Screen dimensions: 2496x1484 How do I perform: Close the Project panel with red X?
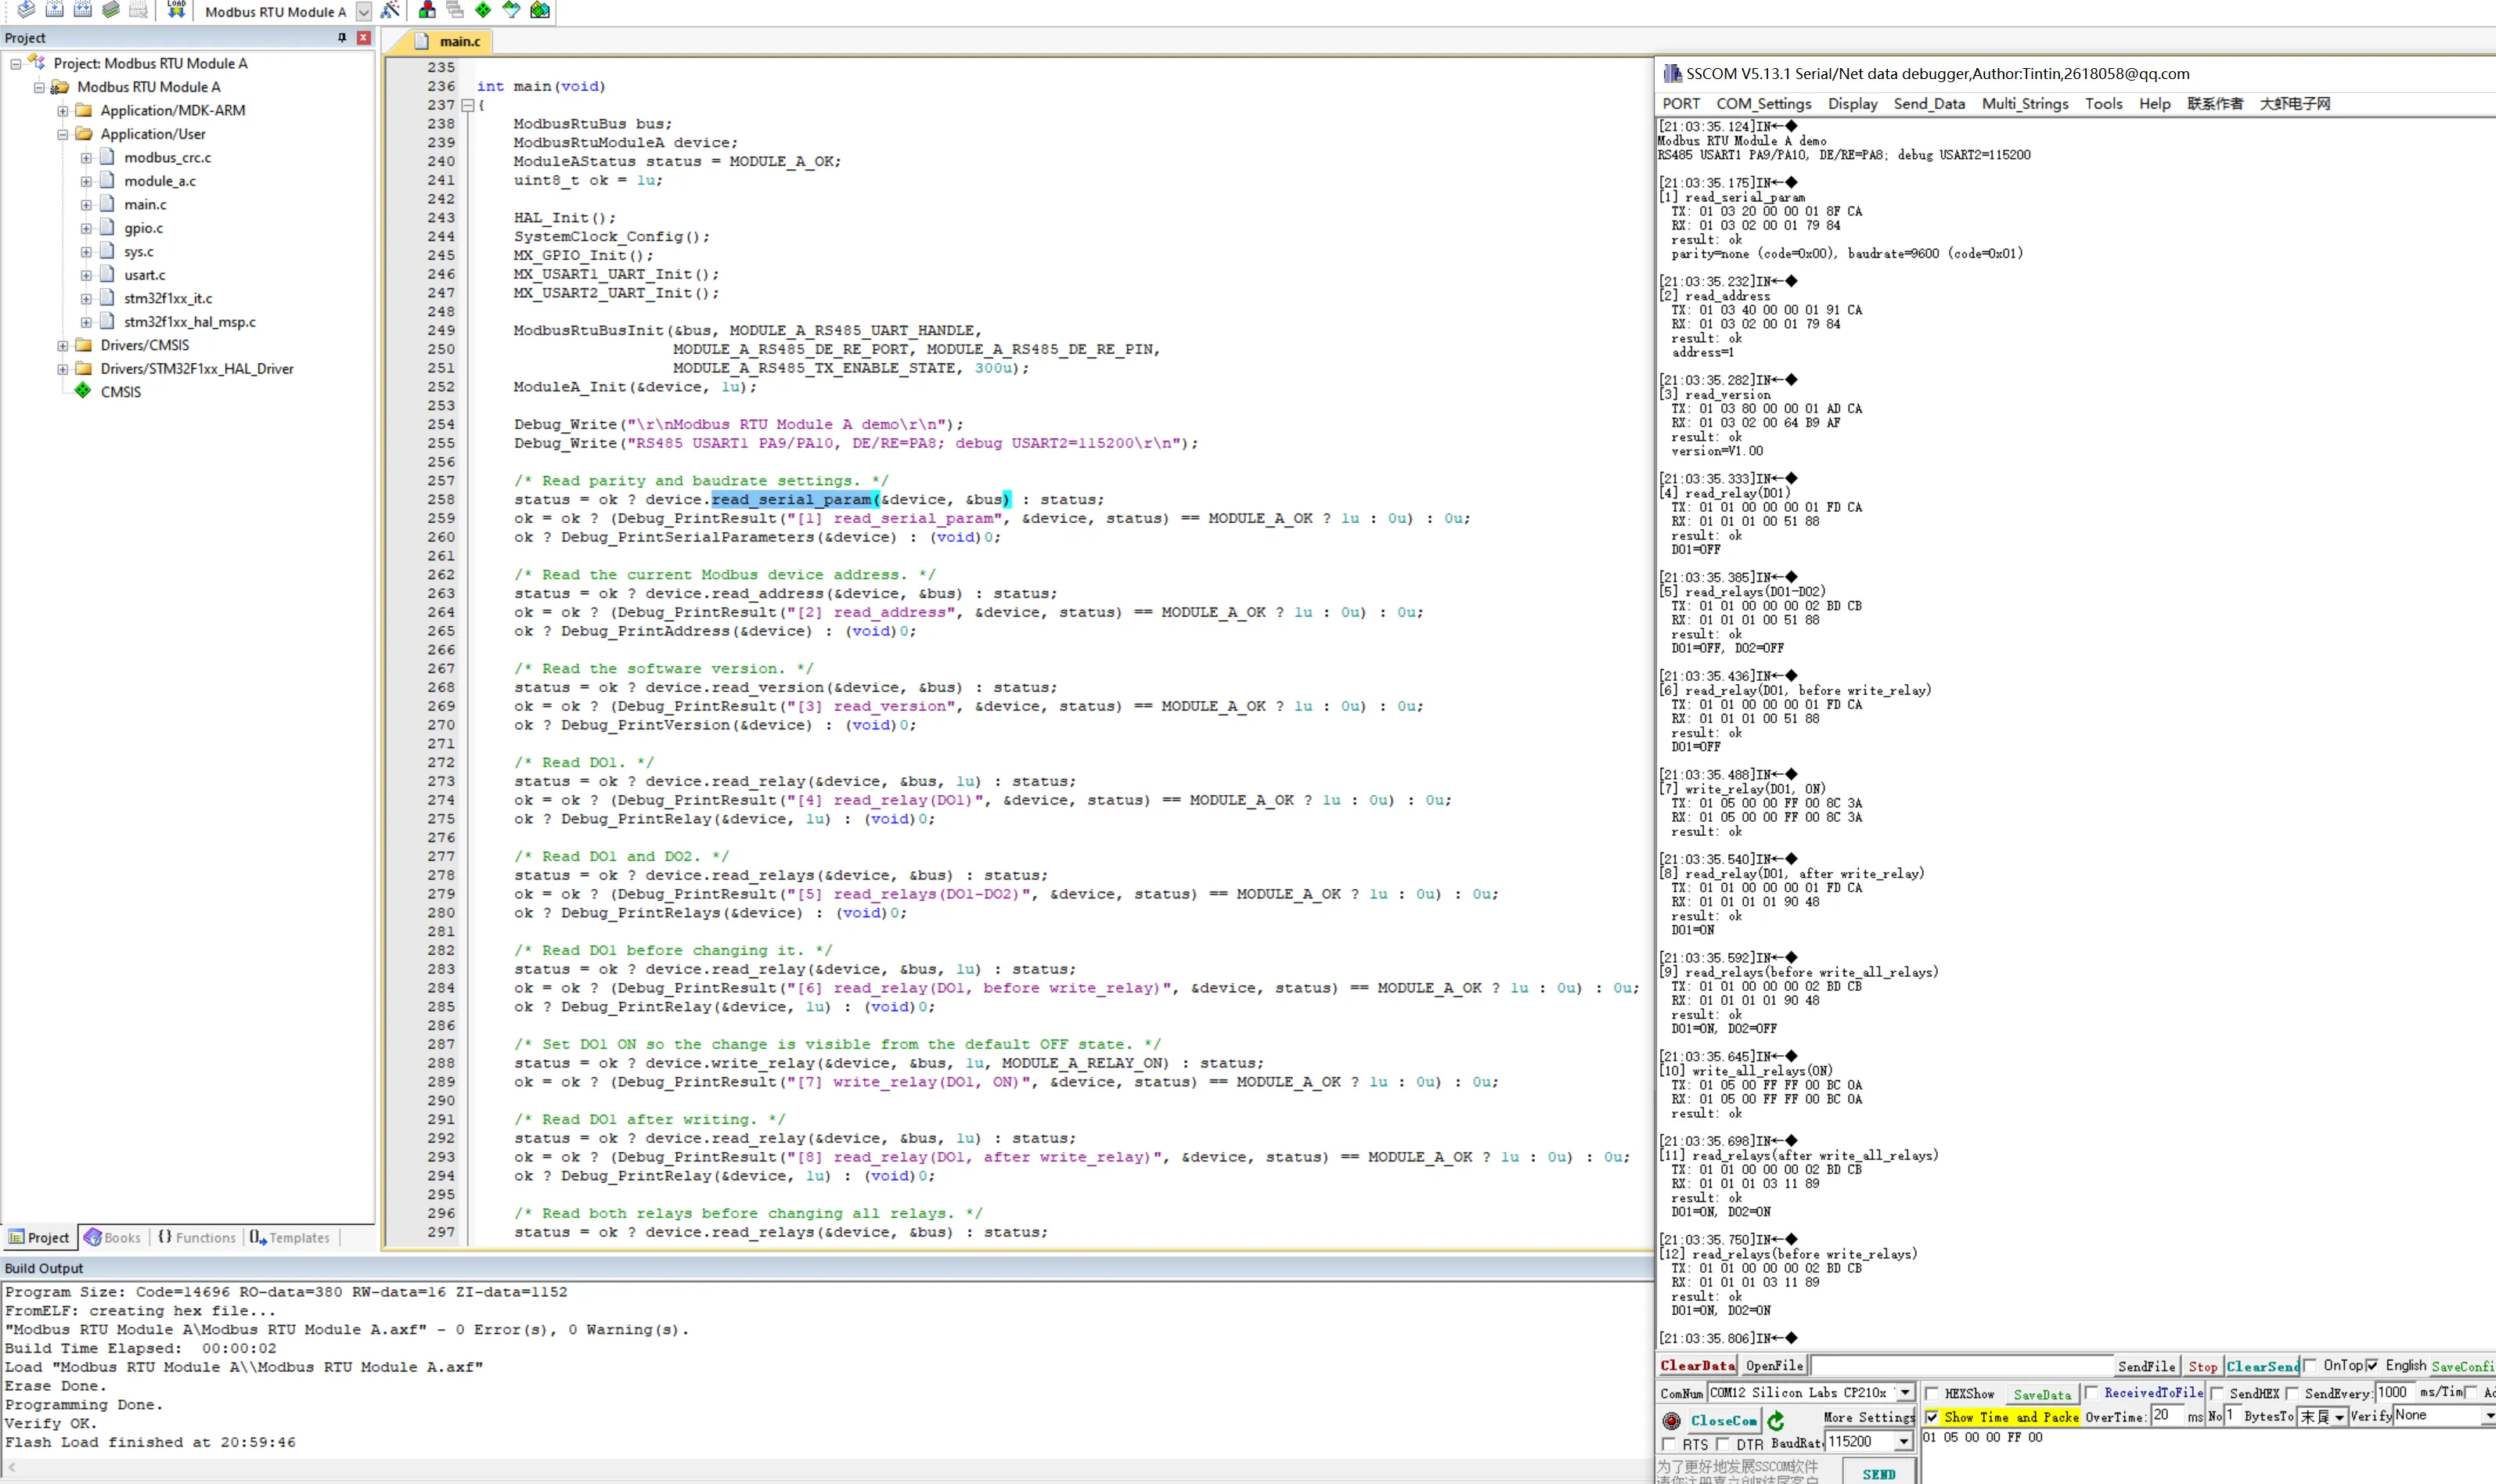tap(363, 38)
